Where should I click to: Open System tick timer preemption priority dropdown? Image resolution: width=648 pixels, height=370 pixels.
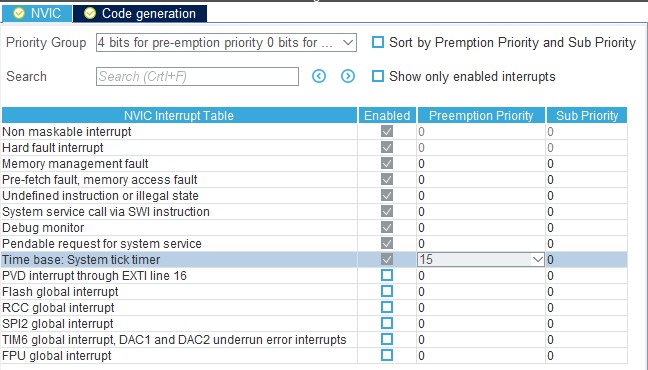(x=481, y=260)
